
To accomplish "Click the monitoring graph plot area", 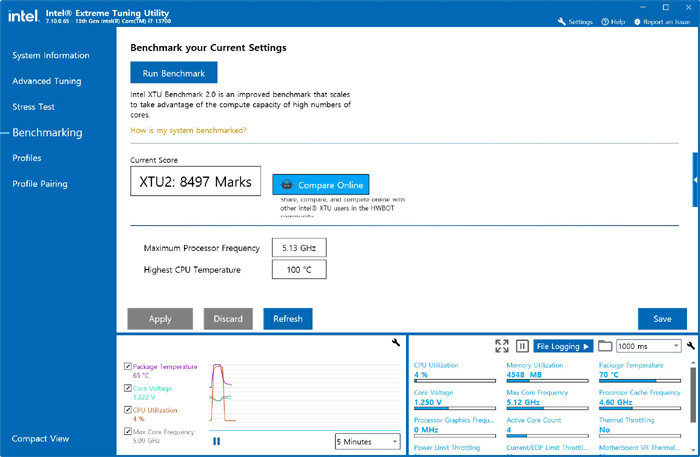I will (305, 393).
